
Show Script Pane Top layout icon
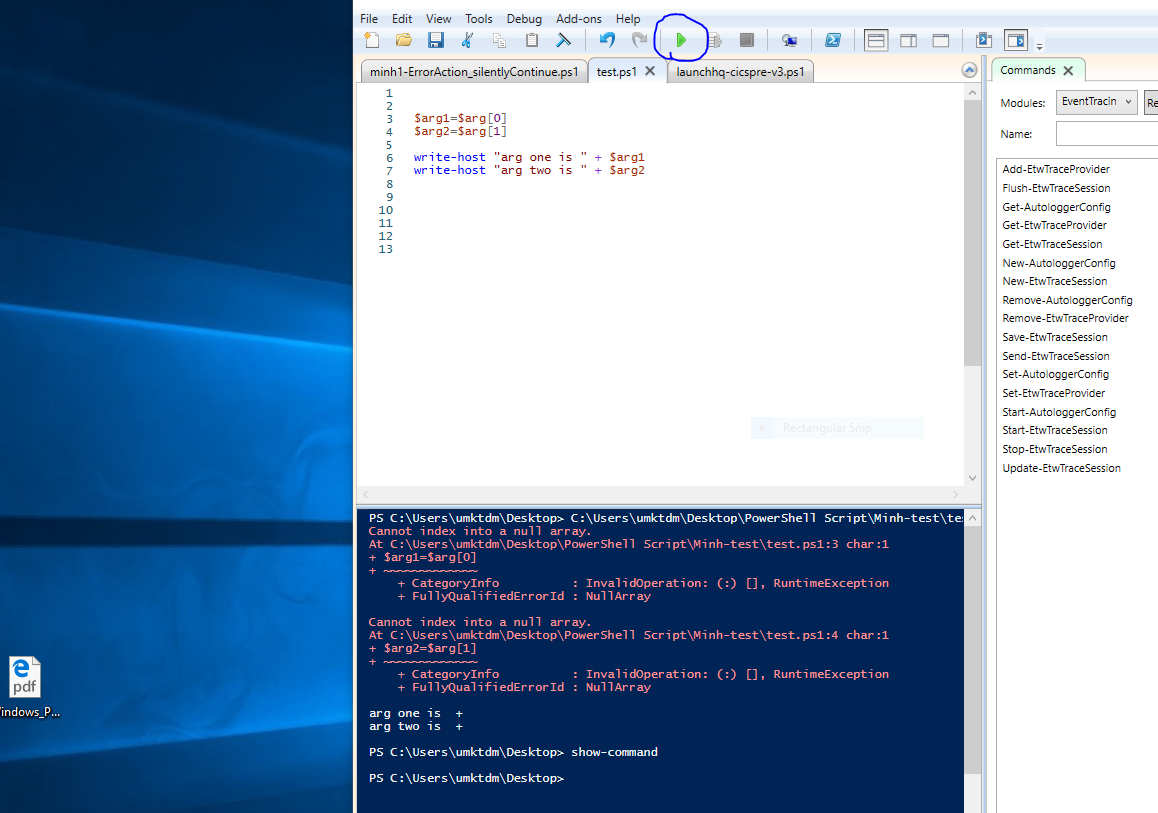[x=876, y=40]
